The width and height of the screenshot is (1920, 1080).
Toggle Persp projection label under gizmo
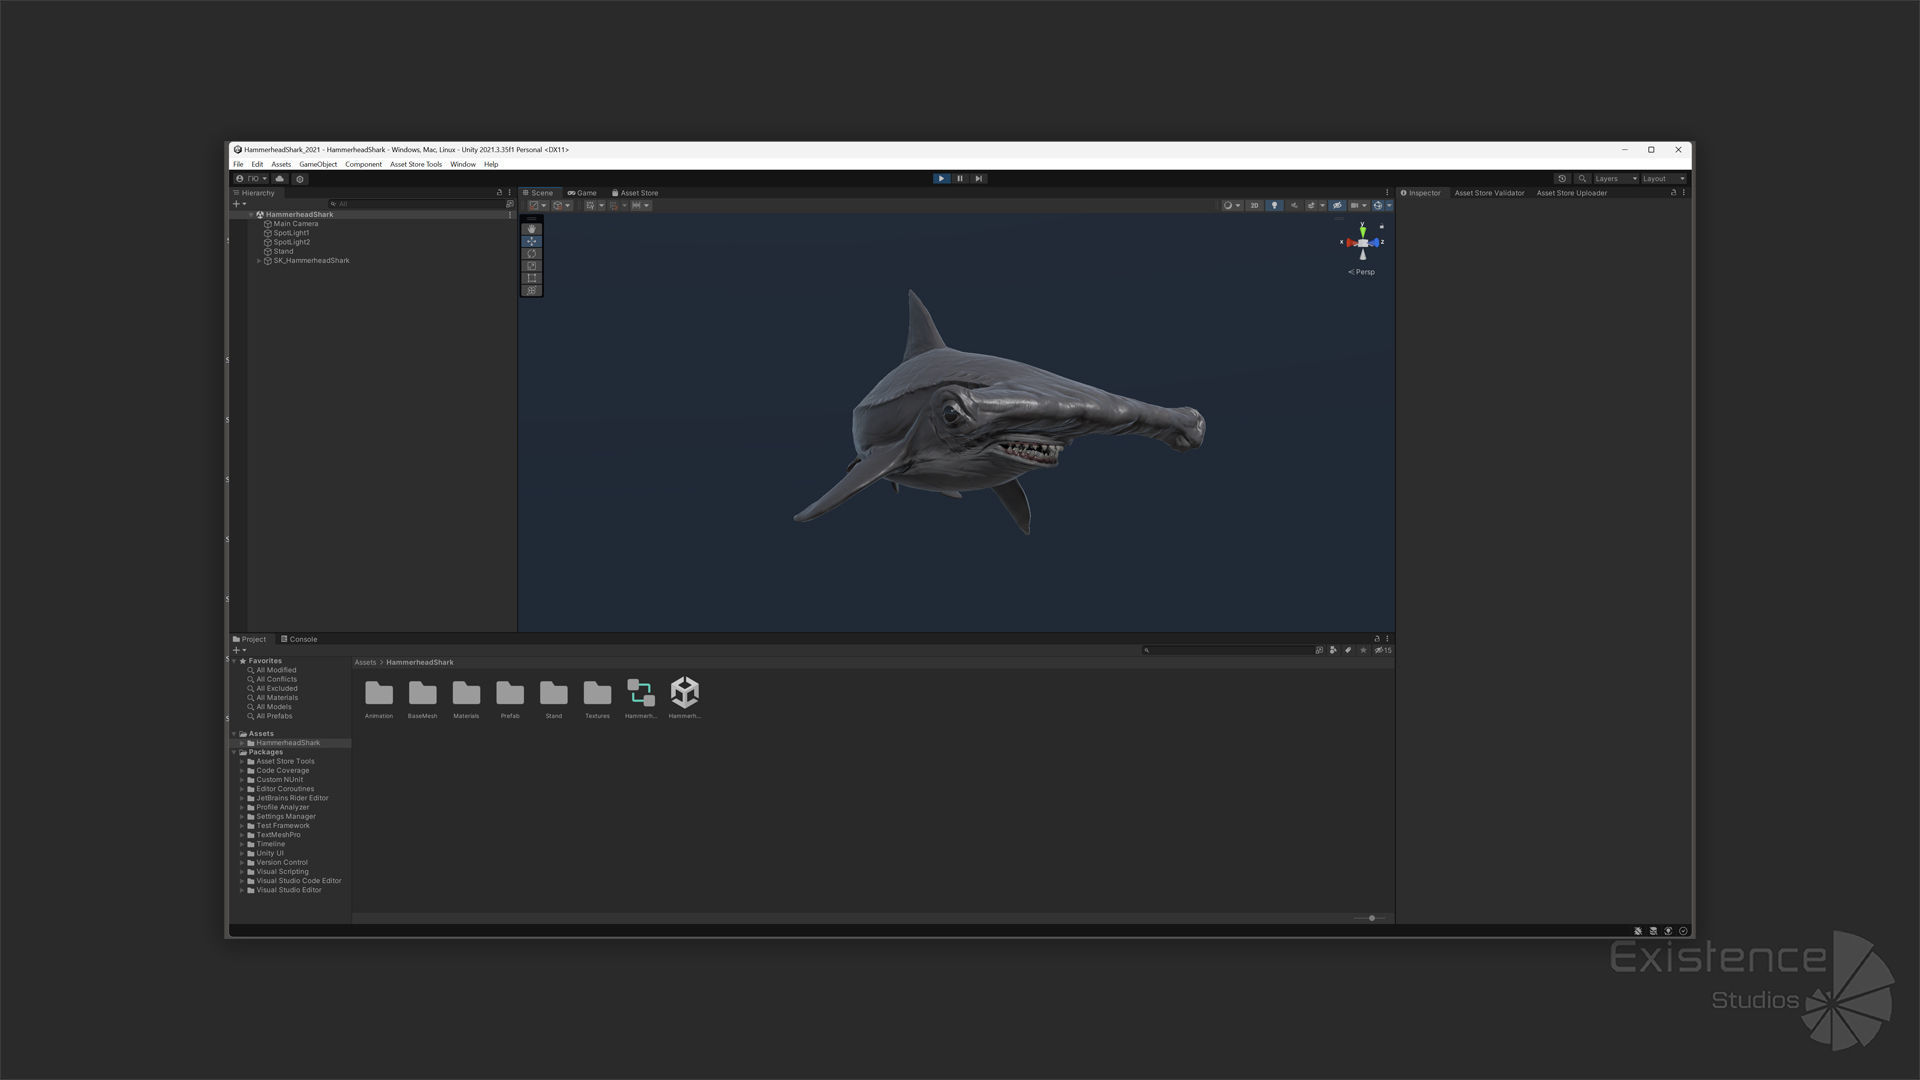1362,272
